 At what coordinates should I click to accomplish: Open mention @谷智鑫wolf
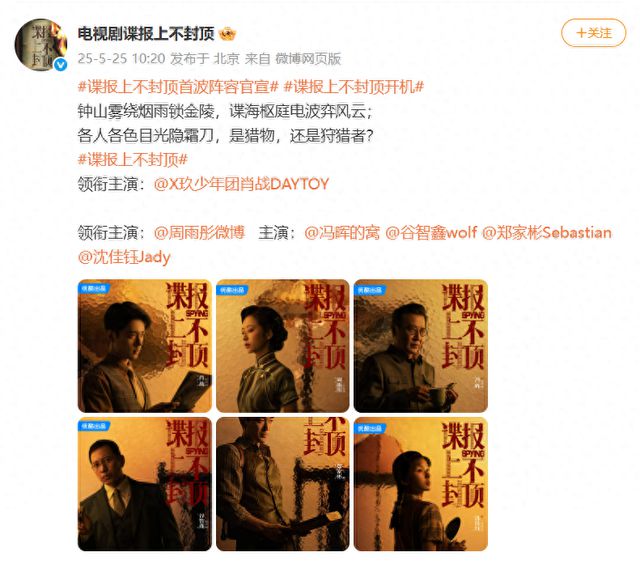tap(431, 233)
